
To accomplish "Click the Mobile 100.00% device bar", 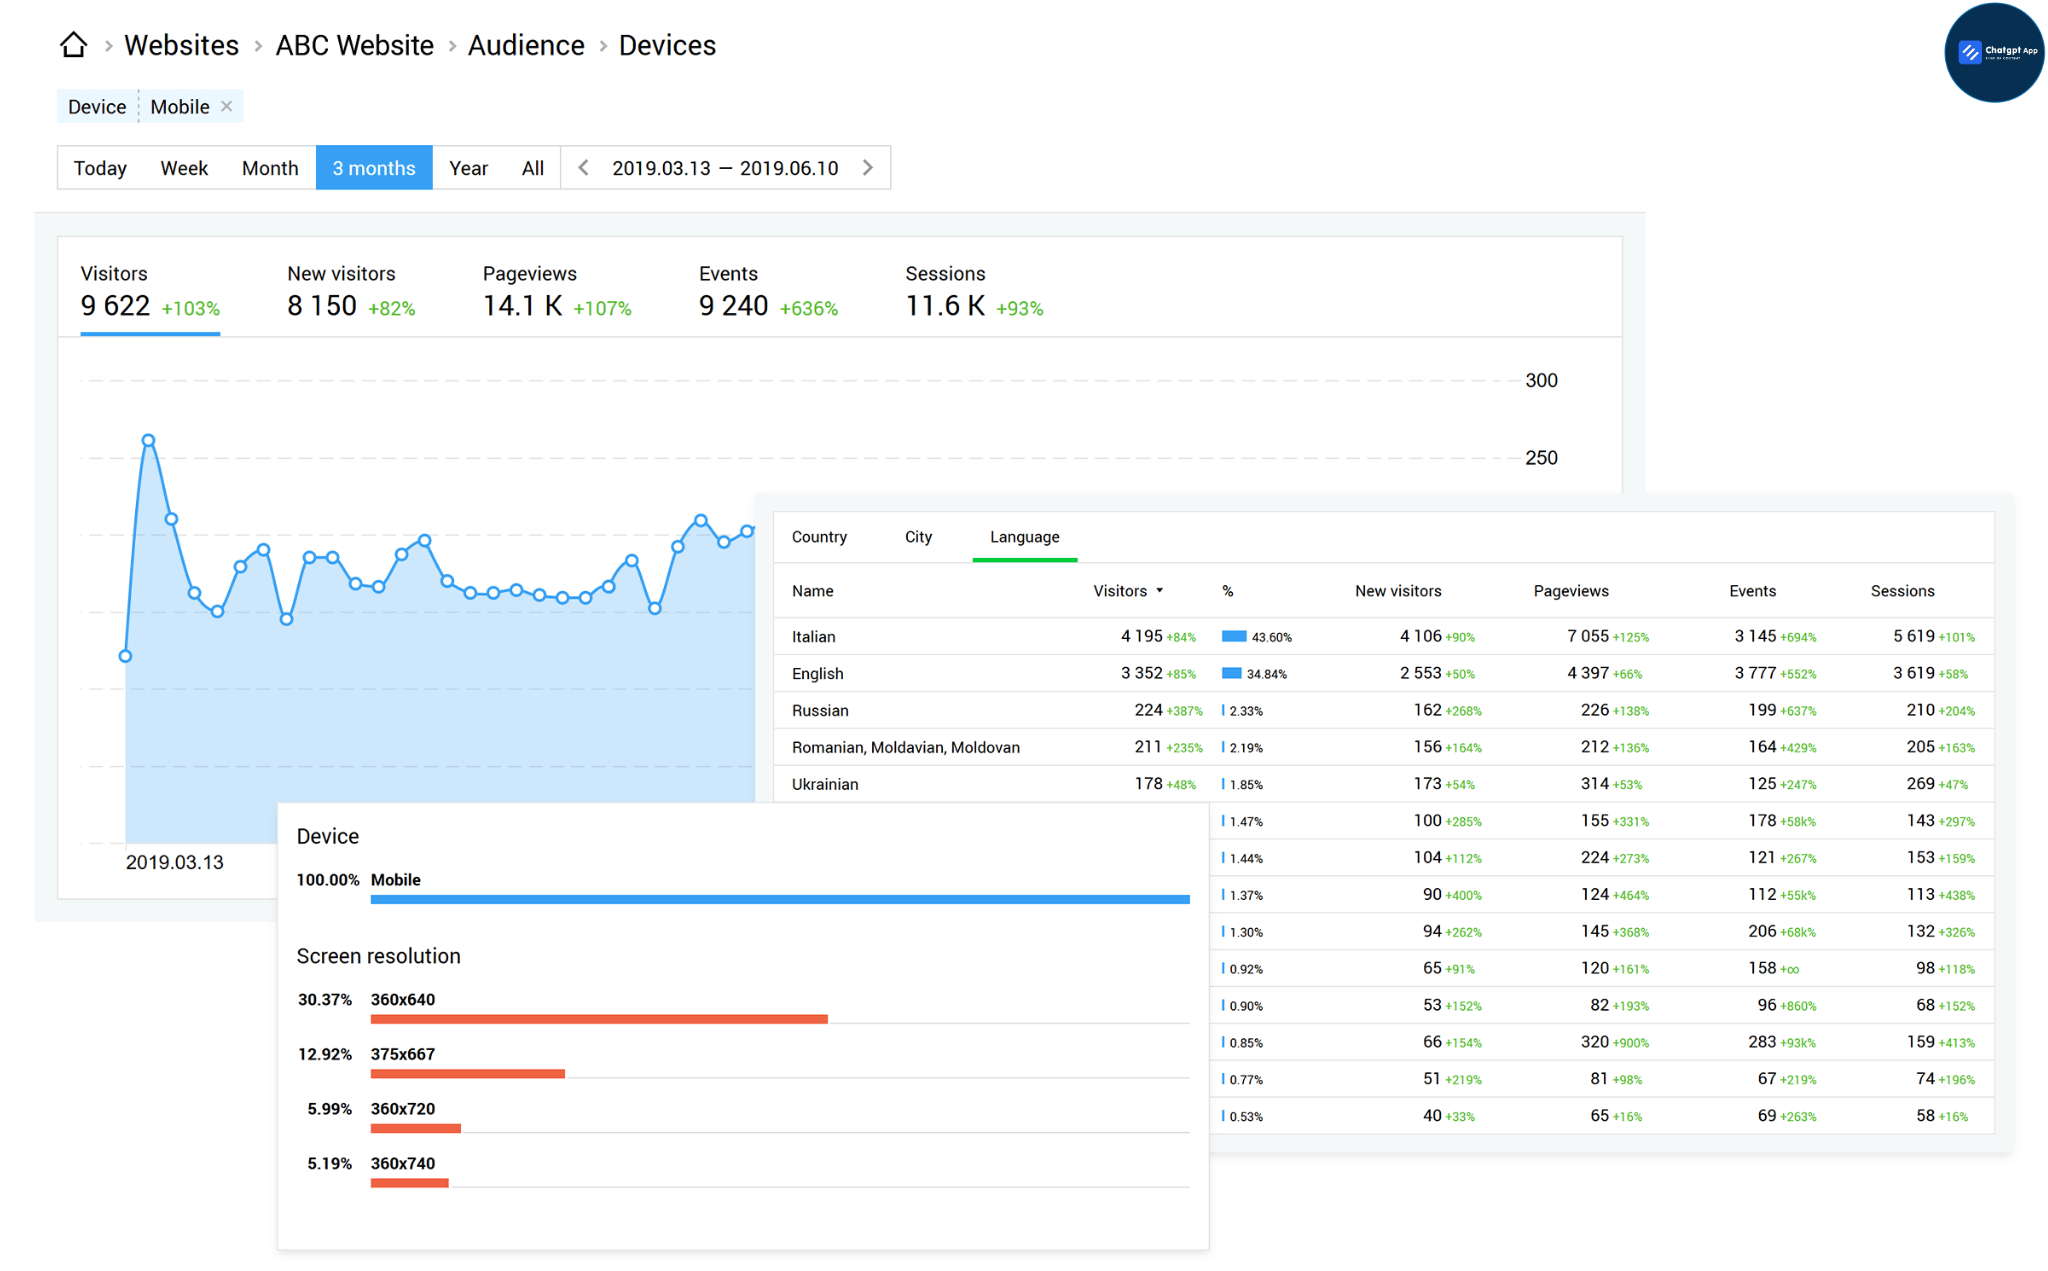I will click(780, 899).
